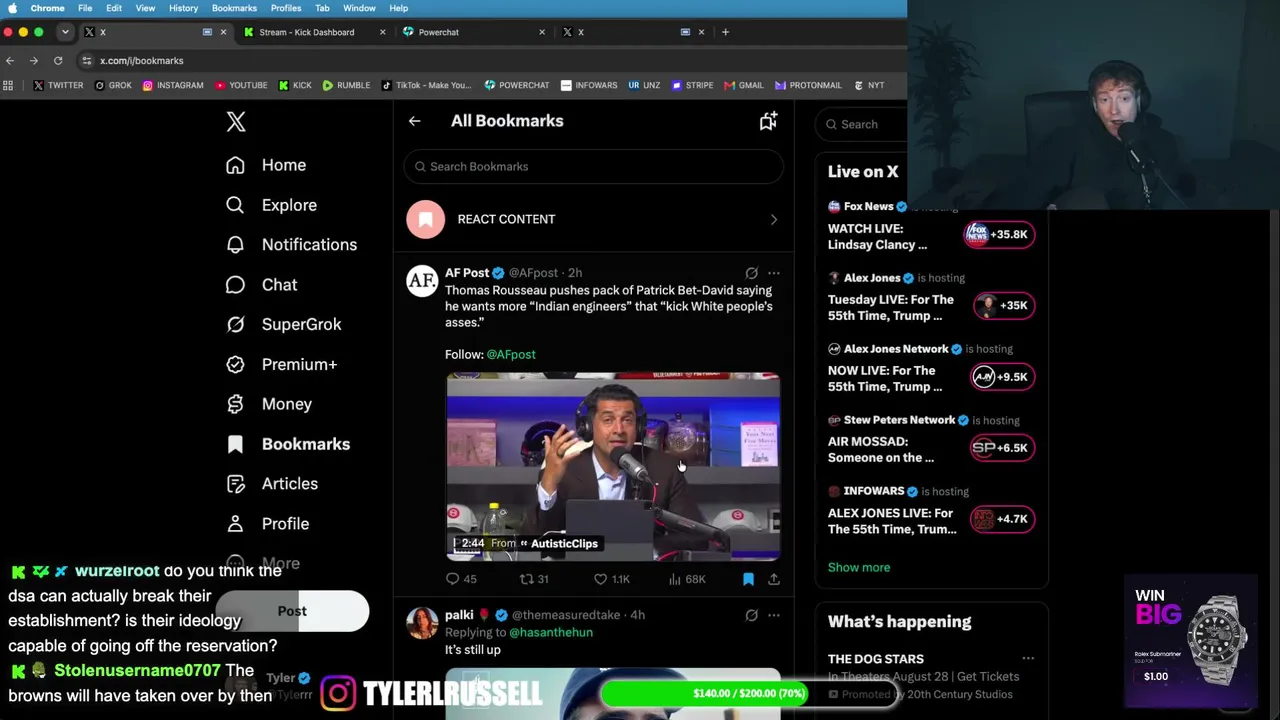This screenshot has height=720, width=1280.
Task: Share the AF Post post
Action: [773, 579]
